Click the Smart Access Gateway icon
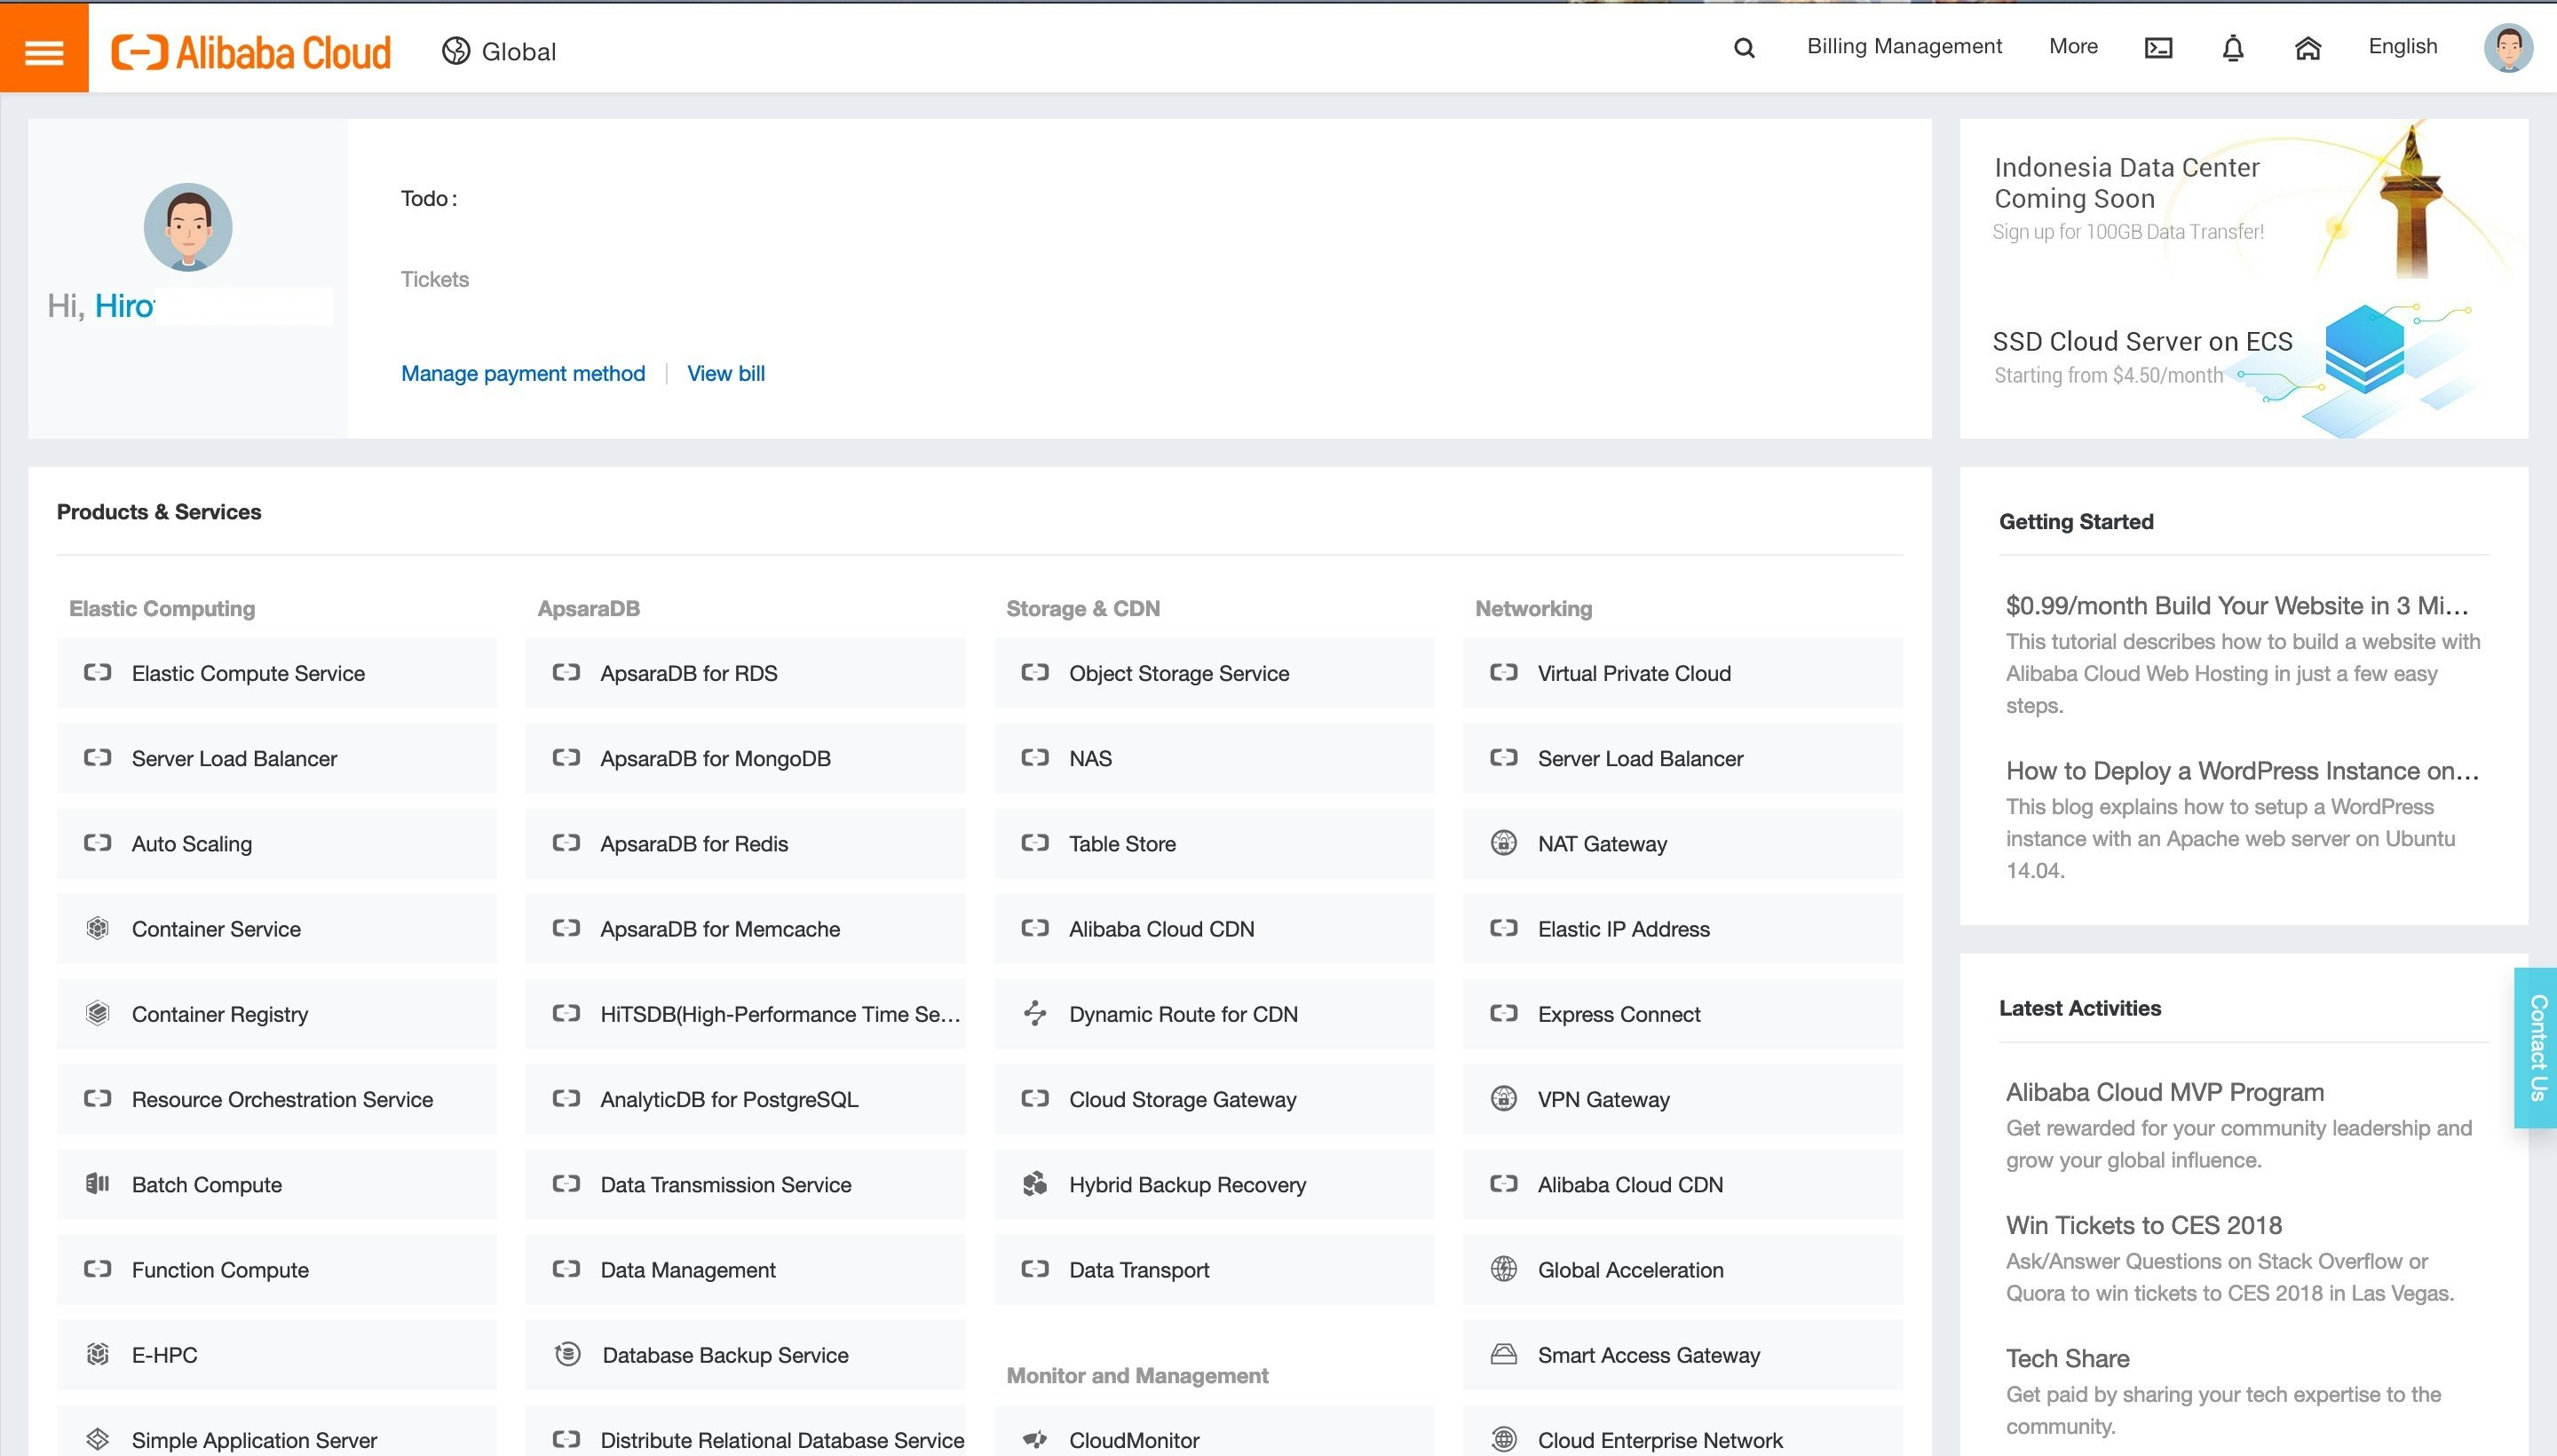 point(1504,1354)
